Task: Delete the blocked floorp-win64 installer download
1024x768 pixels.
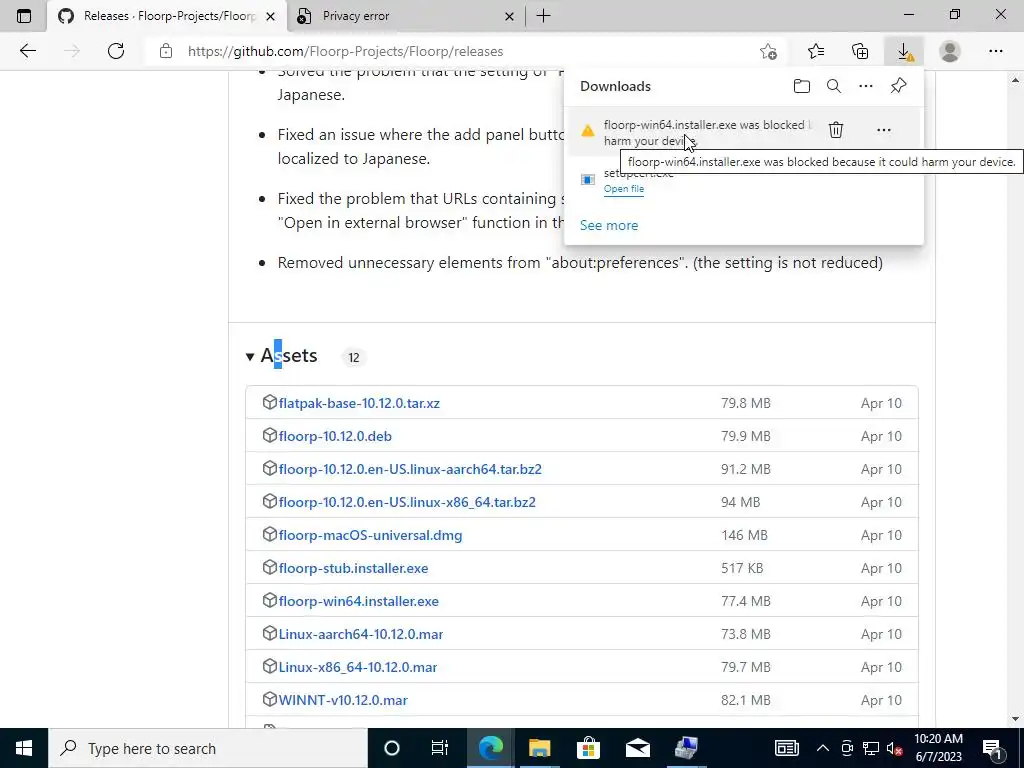Action: click(x=836, y=130)
